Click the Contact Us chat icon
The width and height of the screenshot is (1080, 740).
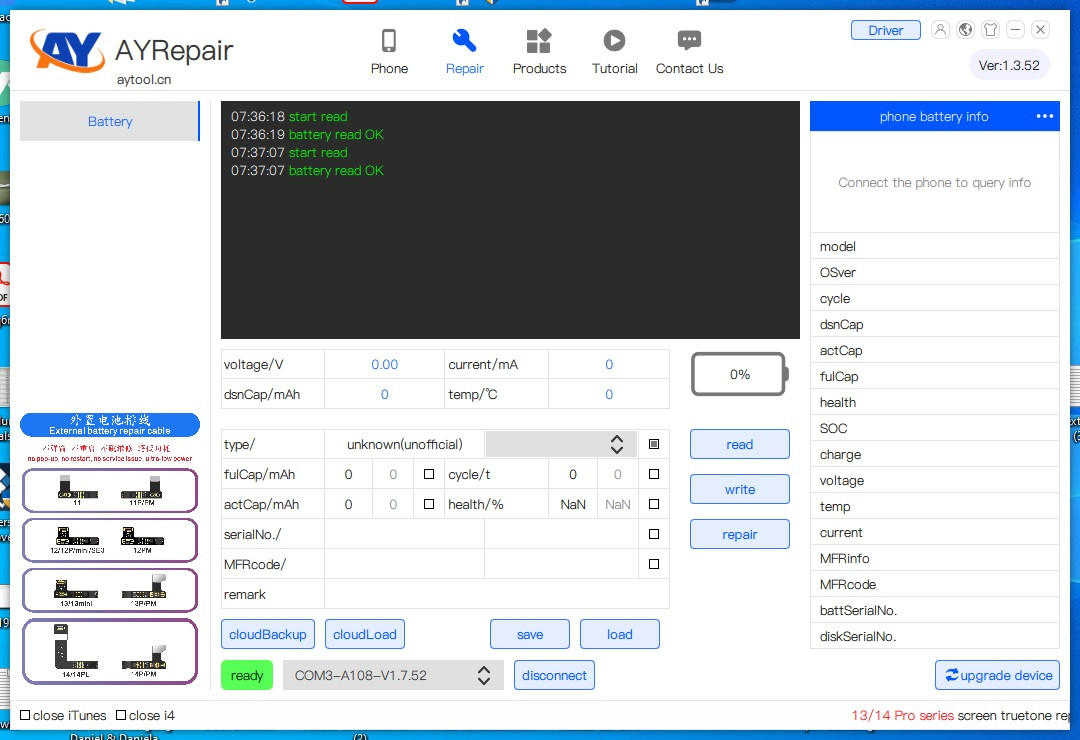pyautogui.click(x=689, y=41)
